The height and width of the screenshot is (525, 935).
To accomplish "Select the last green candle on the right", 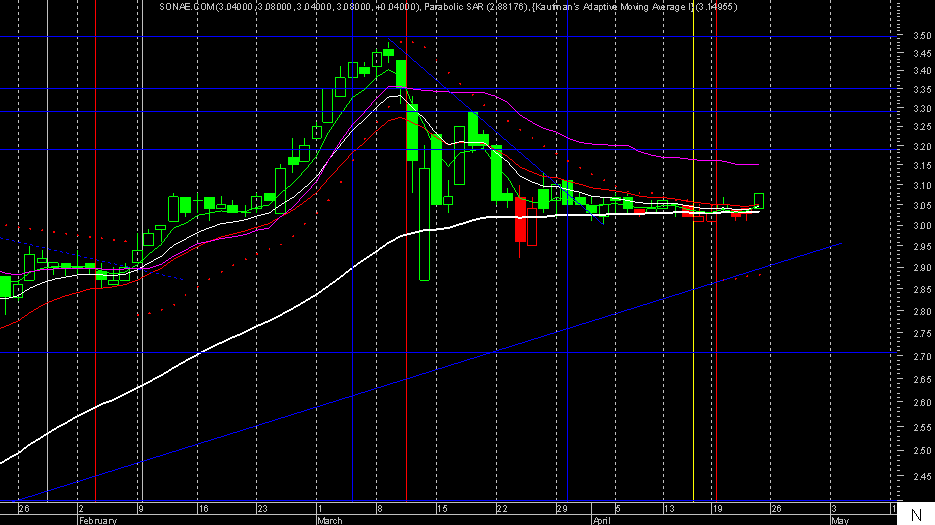I will (758, 201).
